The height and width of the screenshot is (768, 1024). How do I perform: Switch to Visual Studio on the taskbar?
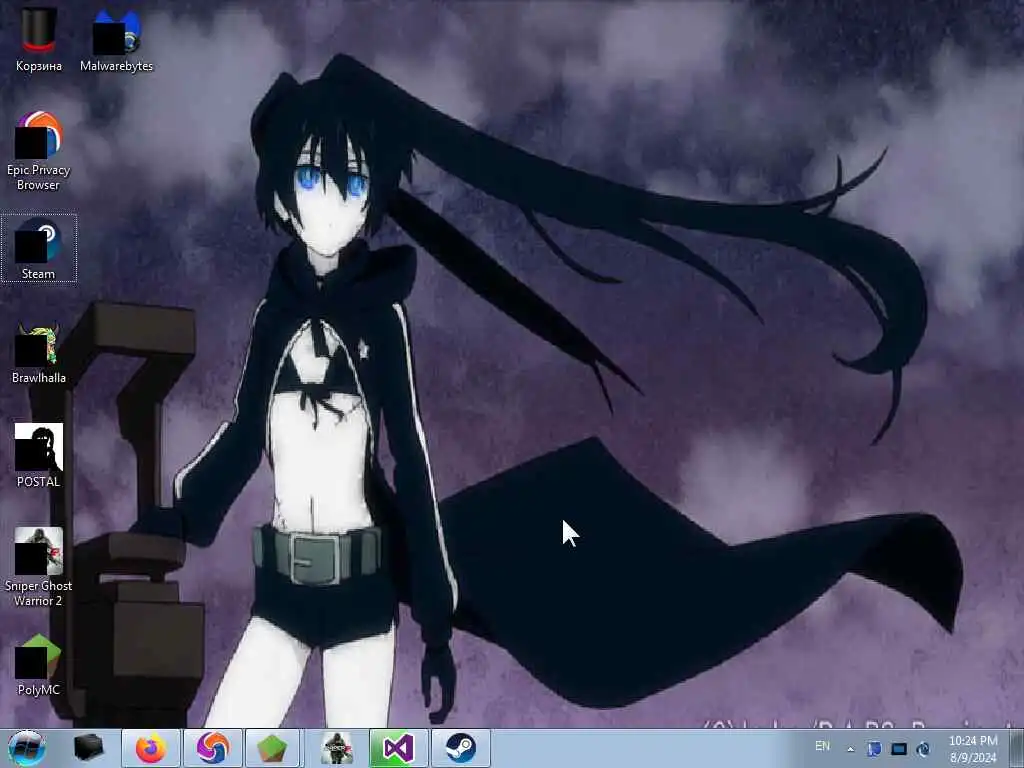[398, 748]
